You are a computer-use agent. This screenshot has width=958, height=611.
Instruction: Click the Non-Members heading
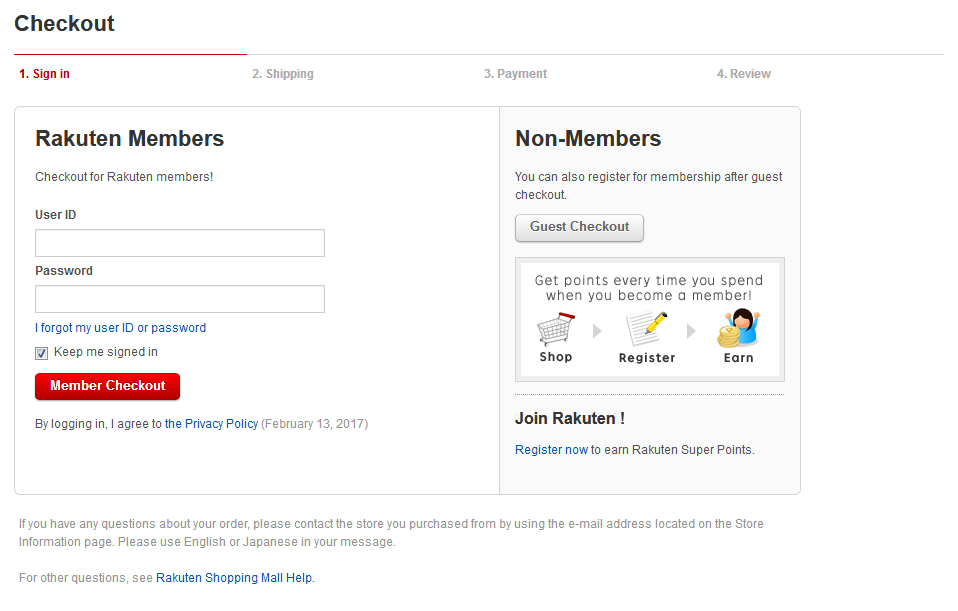(x=588, y=139)
